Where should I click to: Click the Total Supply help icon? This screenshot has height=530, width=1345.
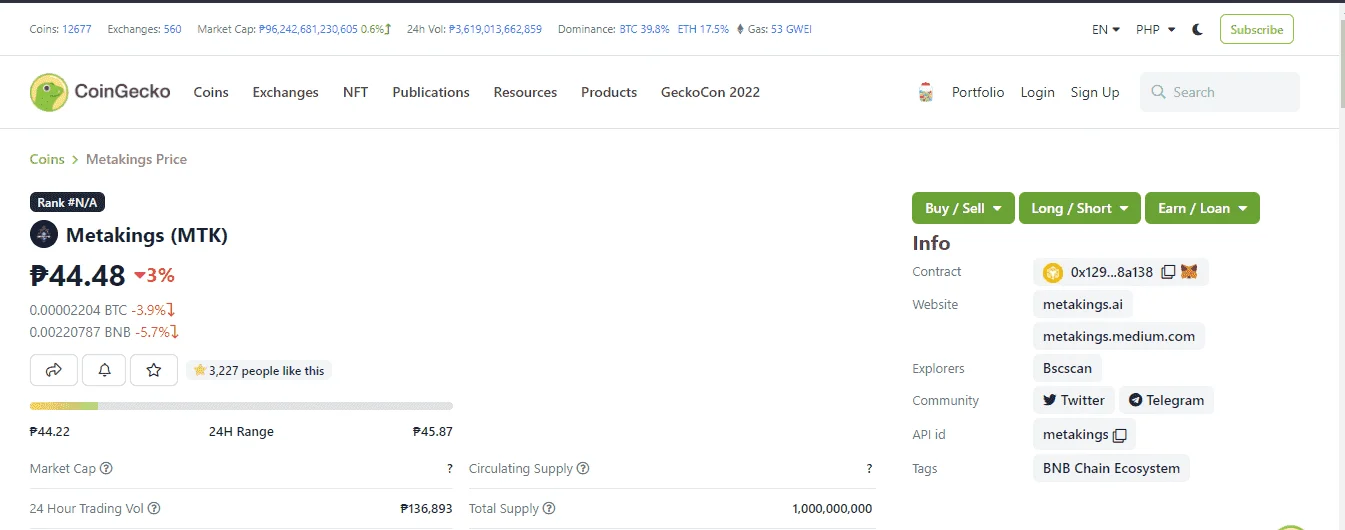click(x=549, y=508)
